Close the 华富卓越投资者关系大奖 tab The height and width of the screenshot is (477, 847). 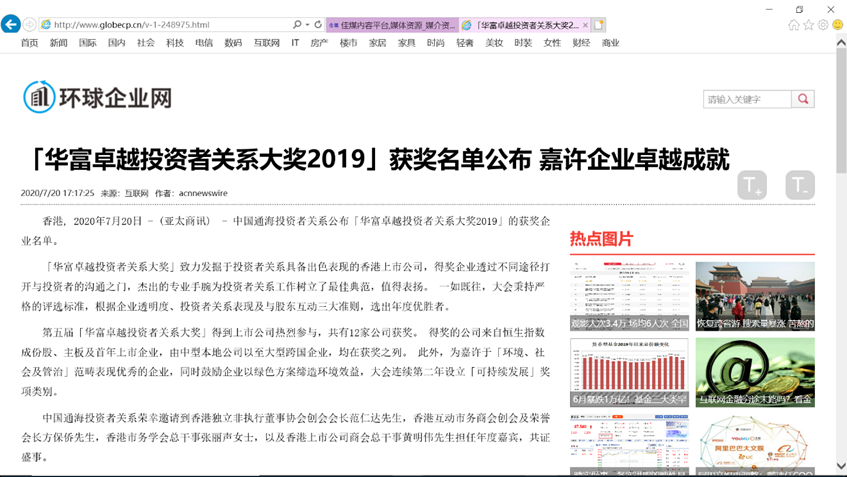coord(585,25)
